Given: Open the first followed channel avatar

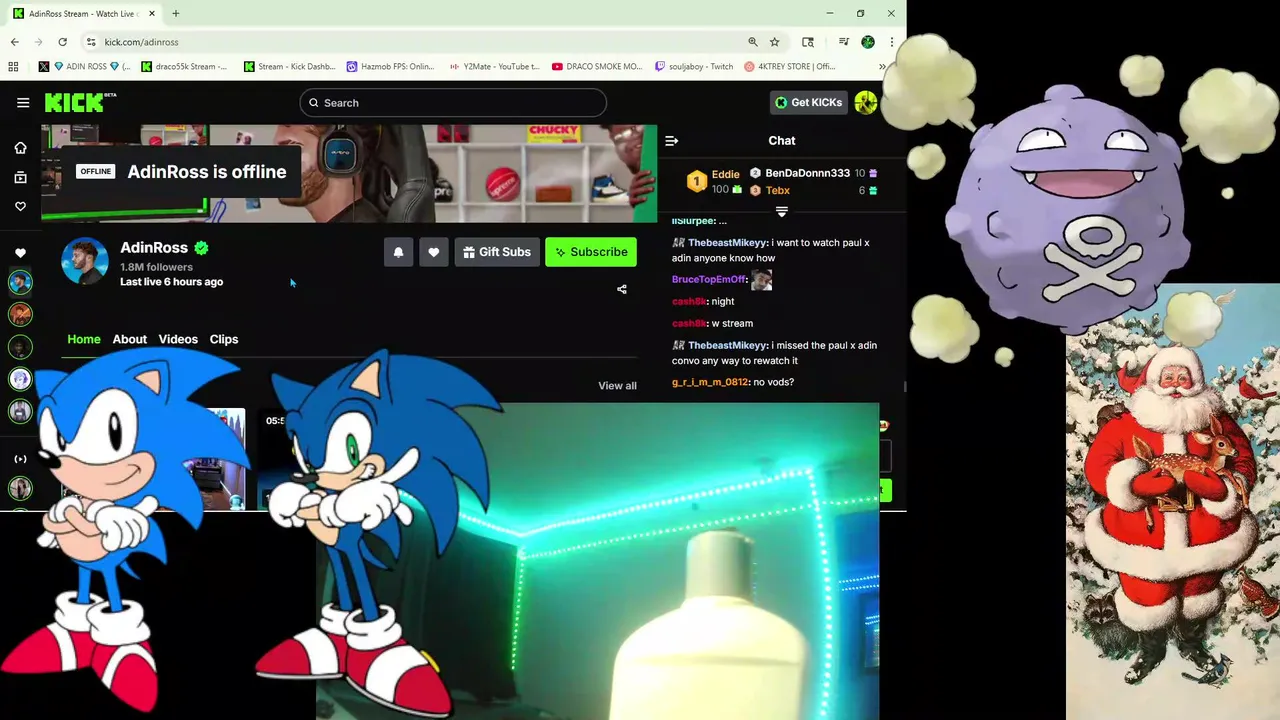Looking at the screenshot, I should coord(20,282).
